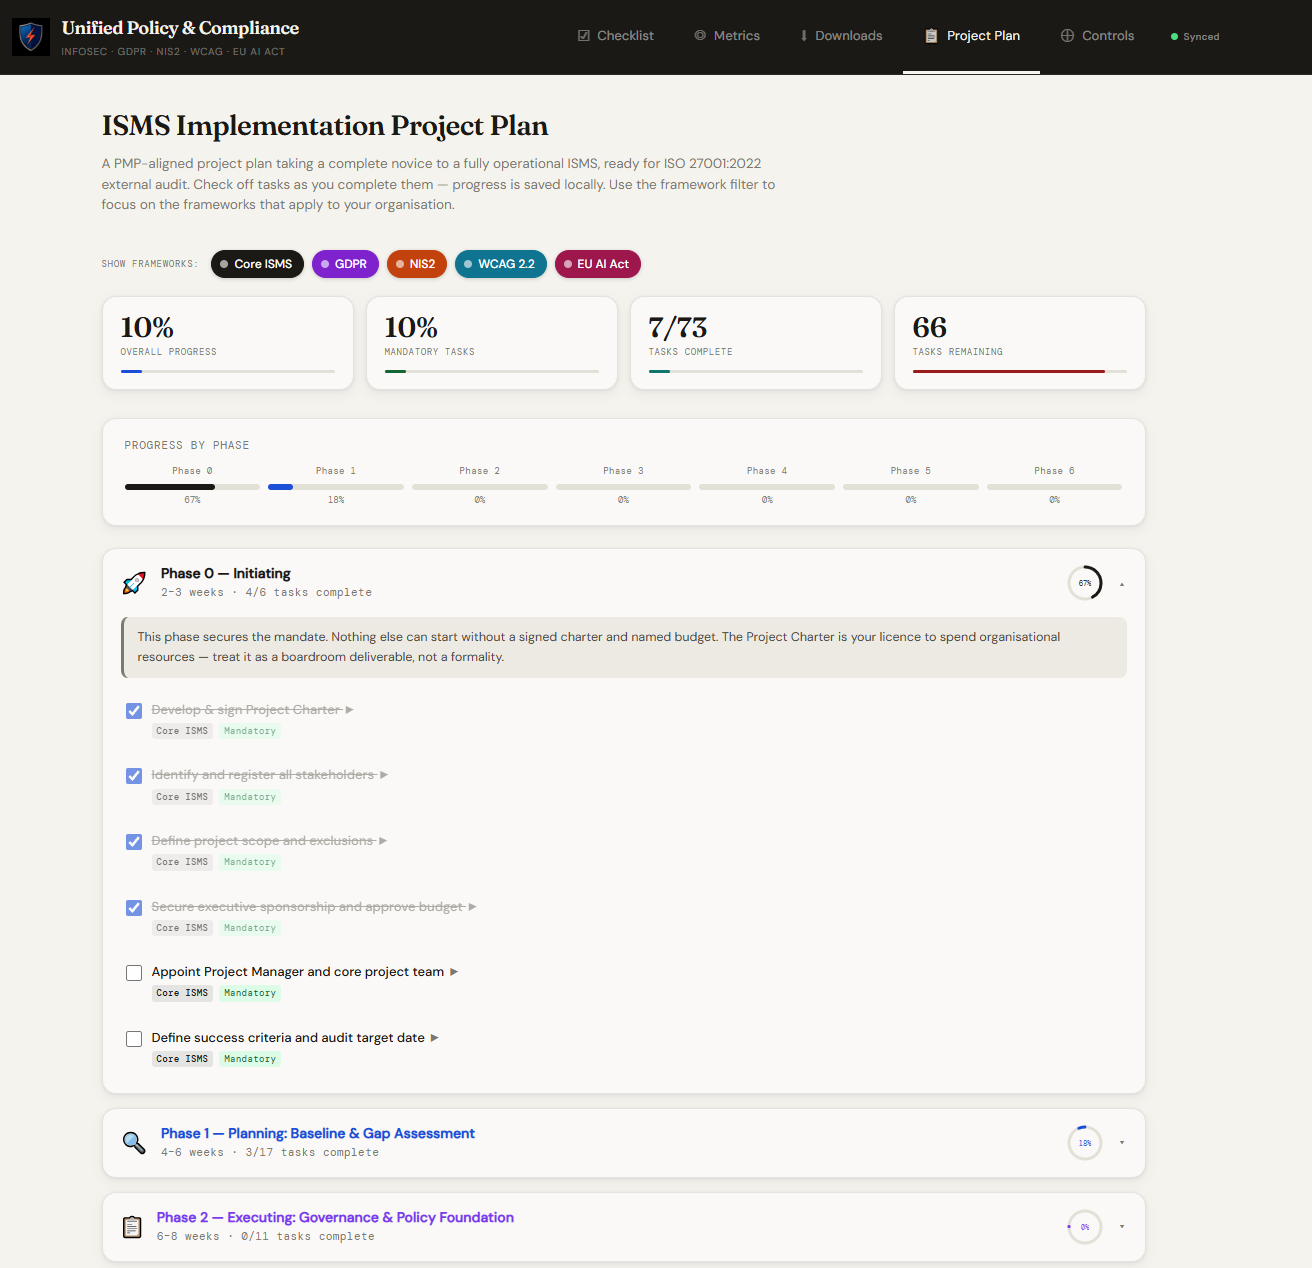Expand Phase 1 using its arrow
The height and width of the screenshot is (1268, 1312).
click(1122, 1143)
